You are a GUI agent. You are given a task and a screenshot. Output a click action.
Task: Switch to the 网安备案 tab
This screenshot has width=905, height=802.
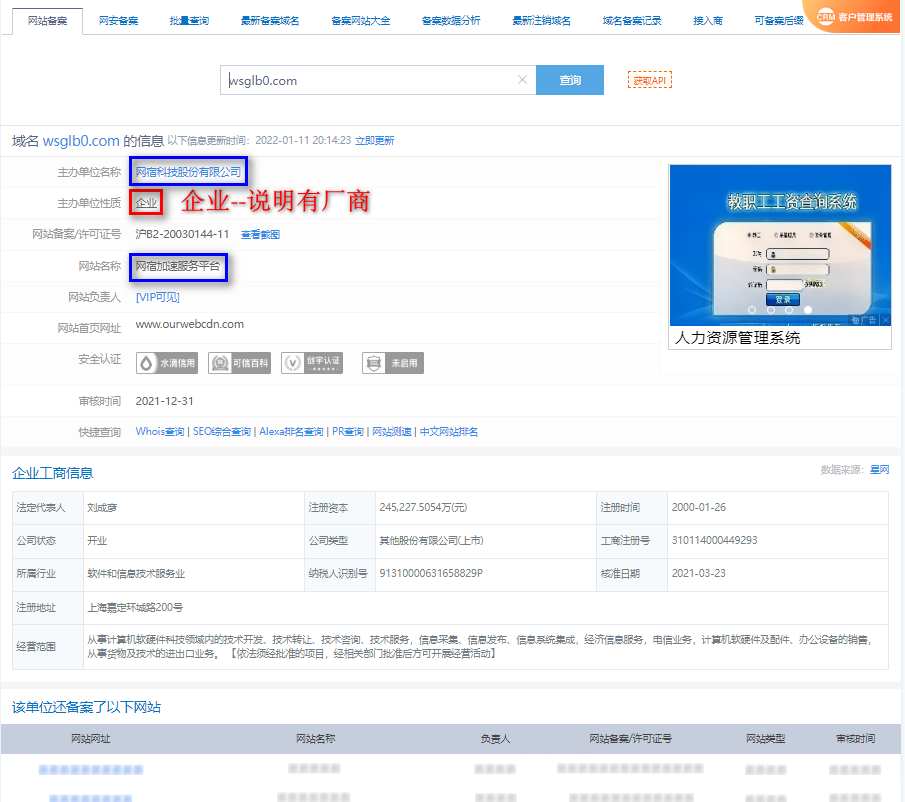[x=118, y=21]
